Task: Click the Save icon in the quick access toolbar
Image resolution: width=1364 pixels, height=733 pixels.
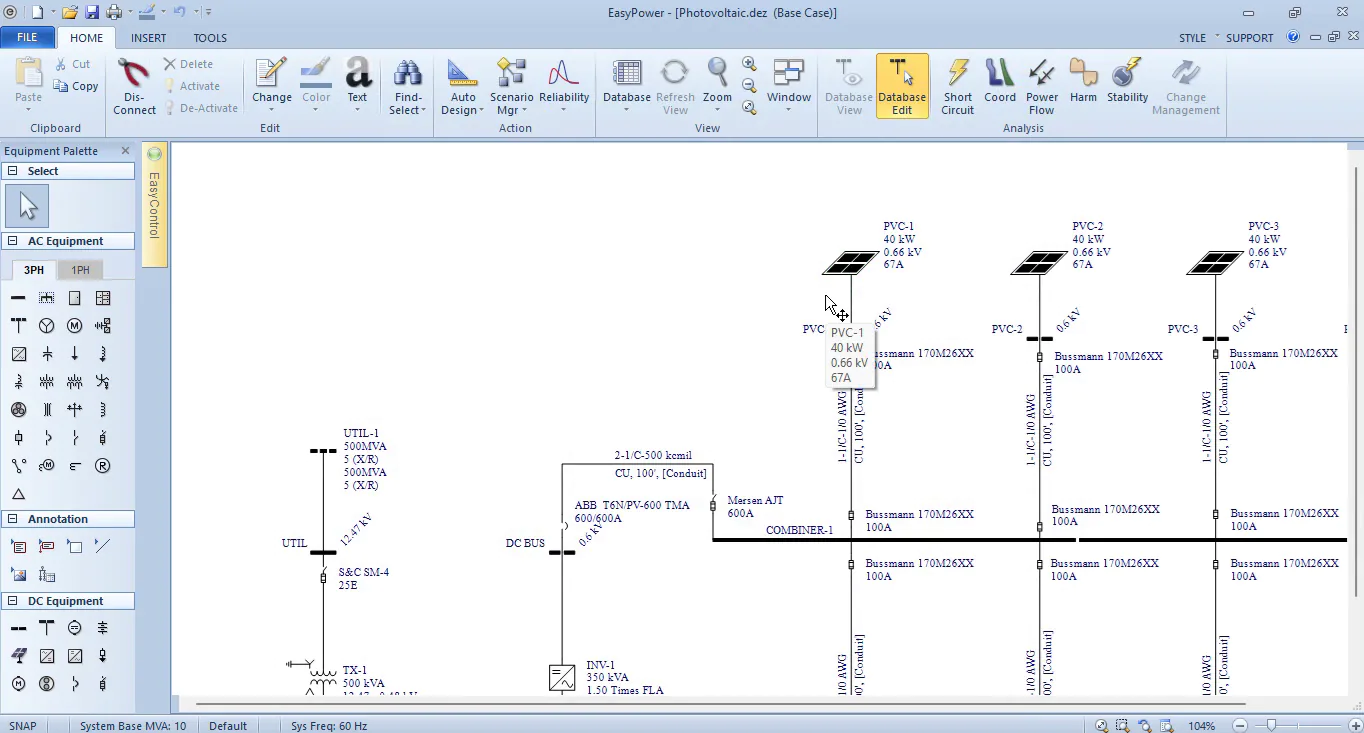Action: pos(92,12)
